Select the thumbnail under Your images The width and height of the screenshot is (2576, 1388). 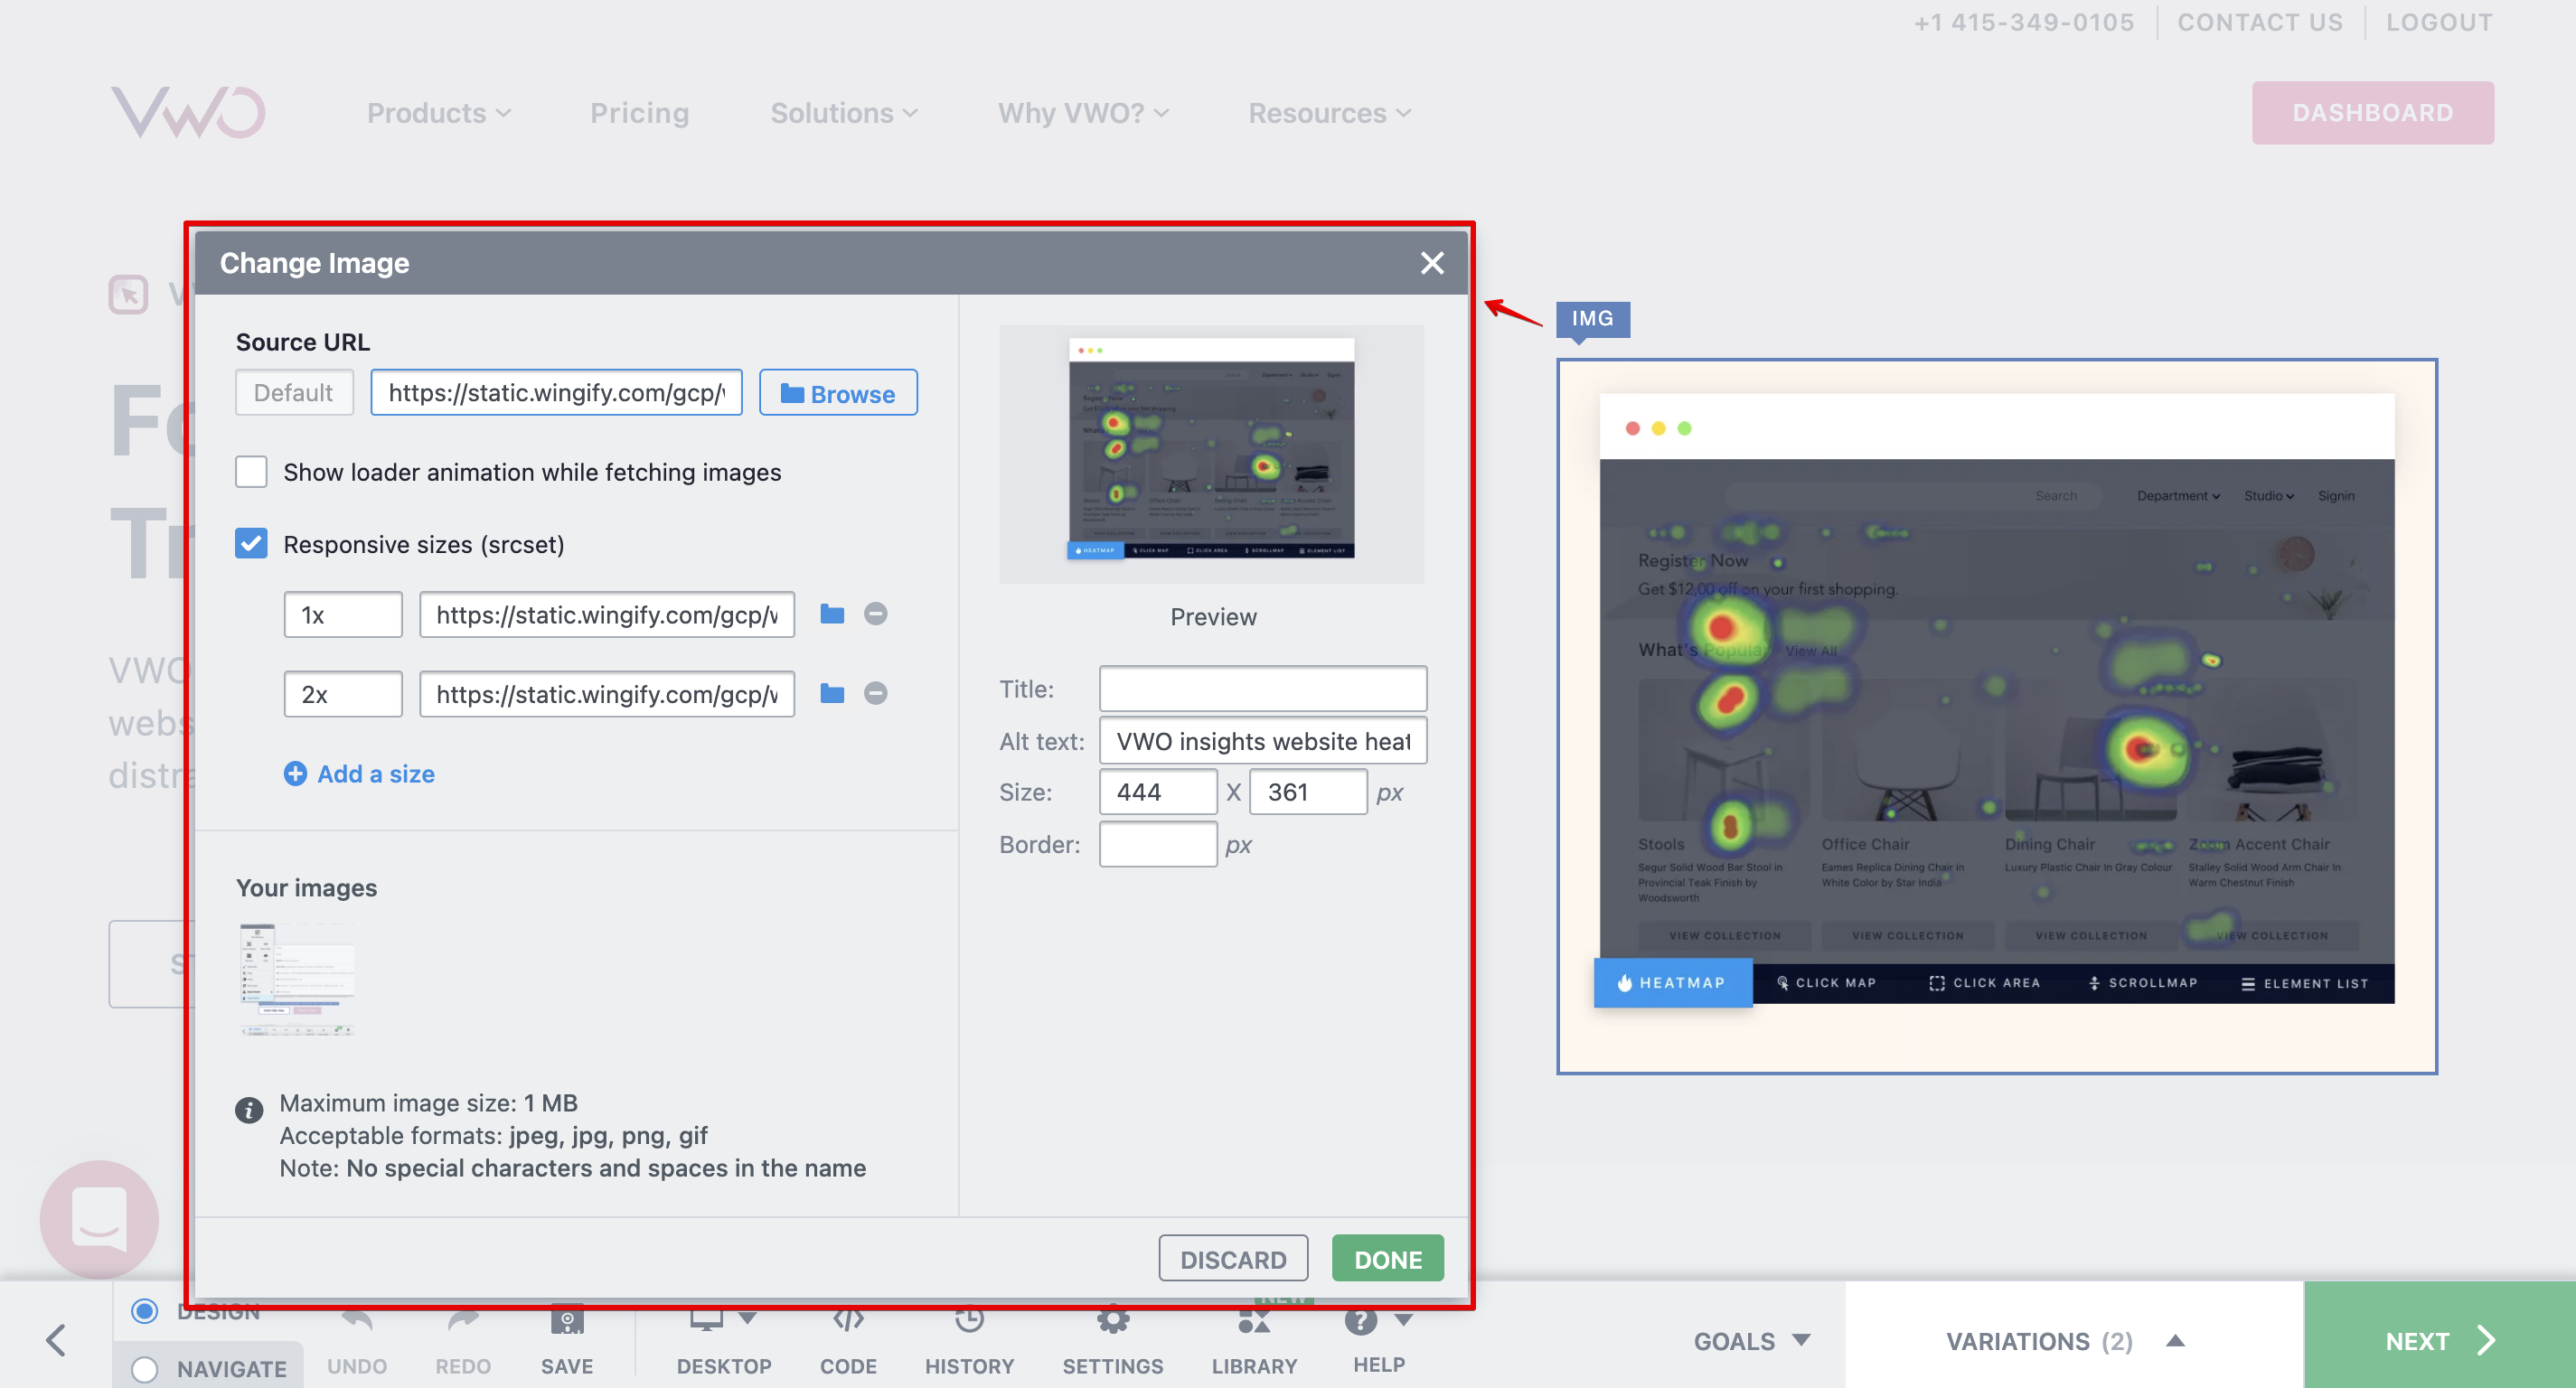pos(297,979)
